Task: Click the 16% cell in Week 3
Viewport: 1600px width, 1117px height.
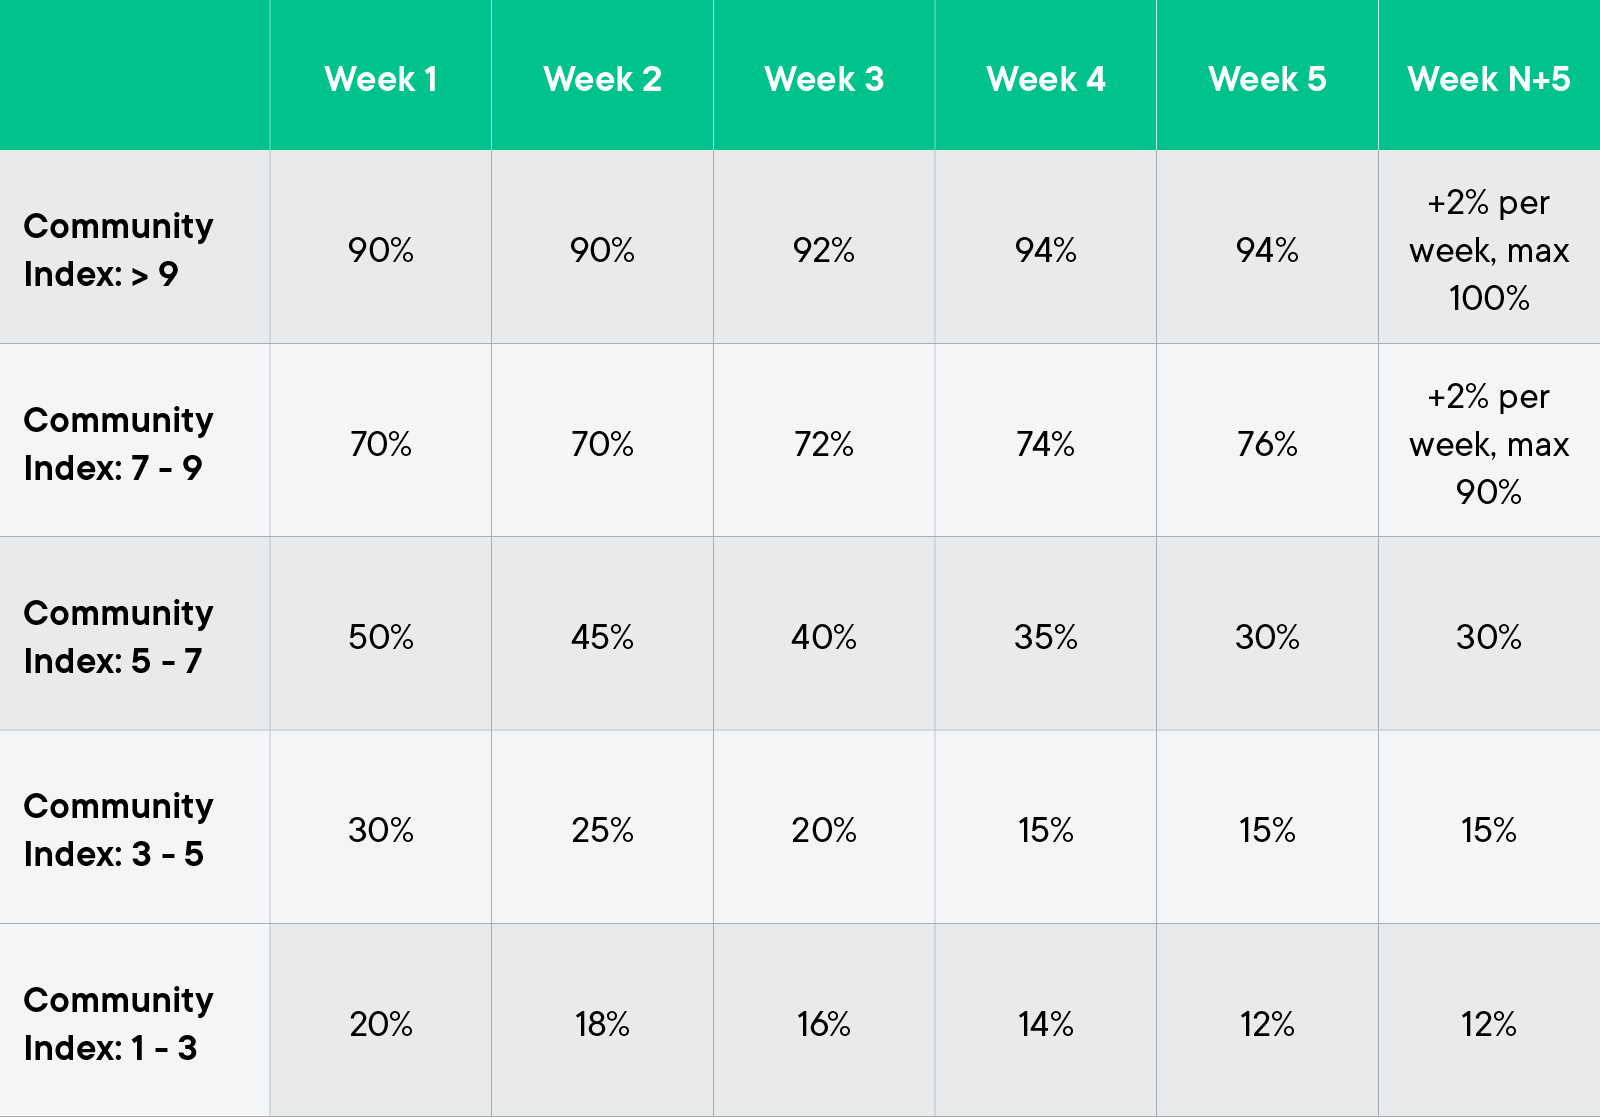Action: (824, 1024)
